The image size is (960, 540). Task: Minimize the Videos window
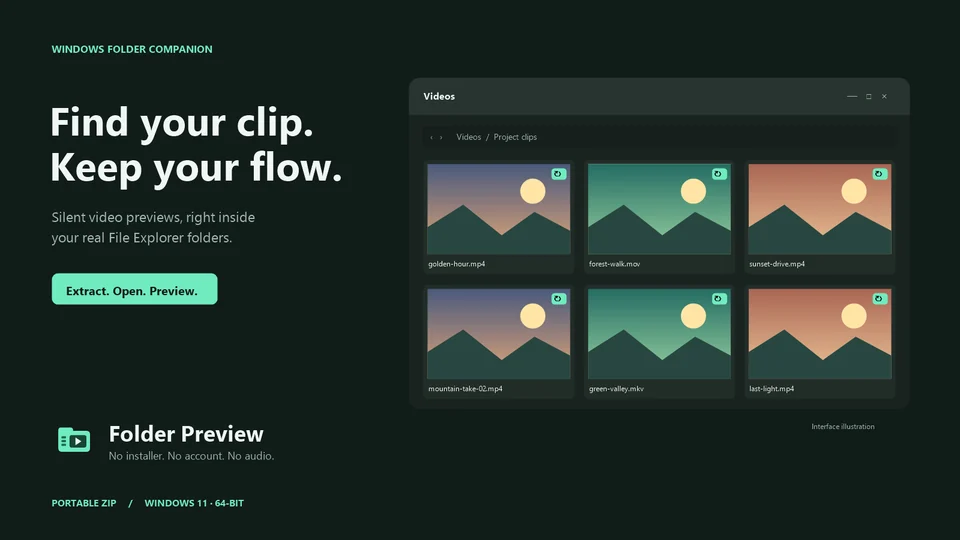tap(852, 96)
